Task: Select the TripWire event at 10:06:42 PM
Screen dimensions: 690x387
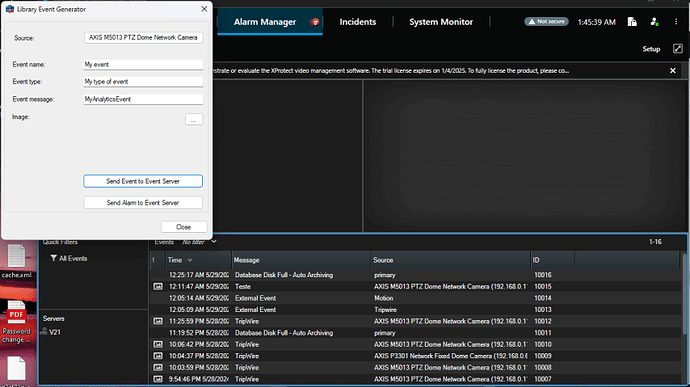Action: (415, 344)
